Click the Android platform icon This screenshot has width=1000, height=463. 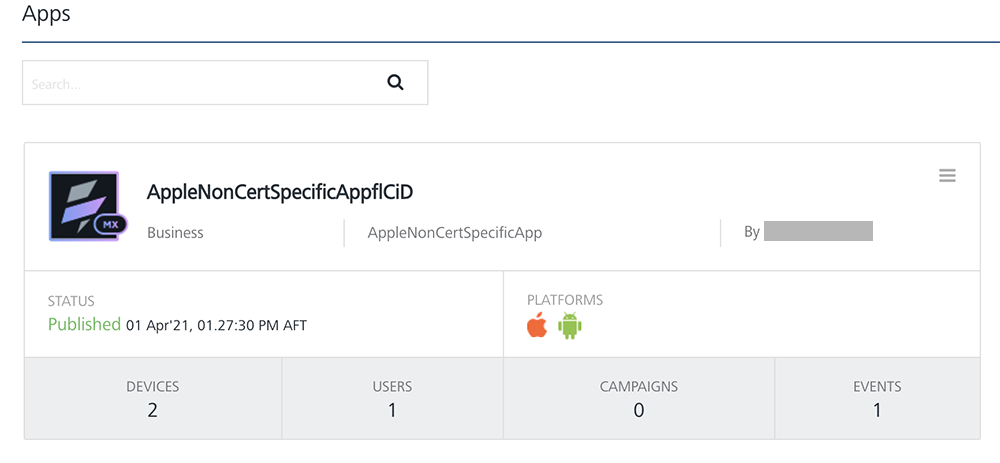570,326
